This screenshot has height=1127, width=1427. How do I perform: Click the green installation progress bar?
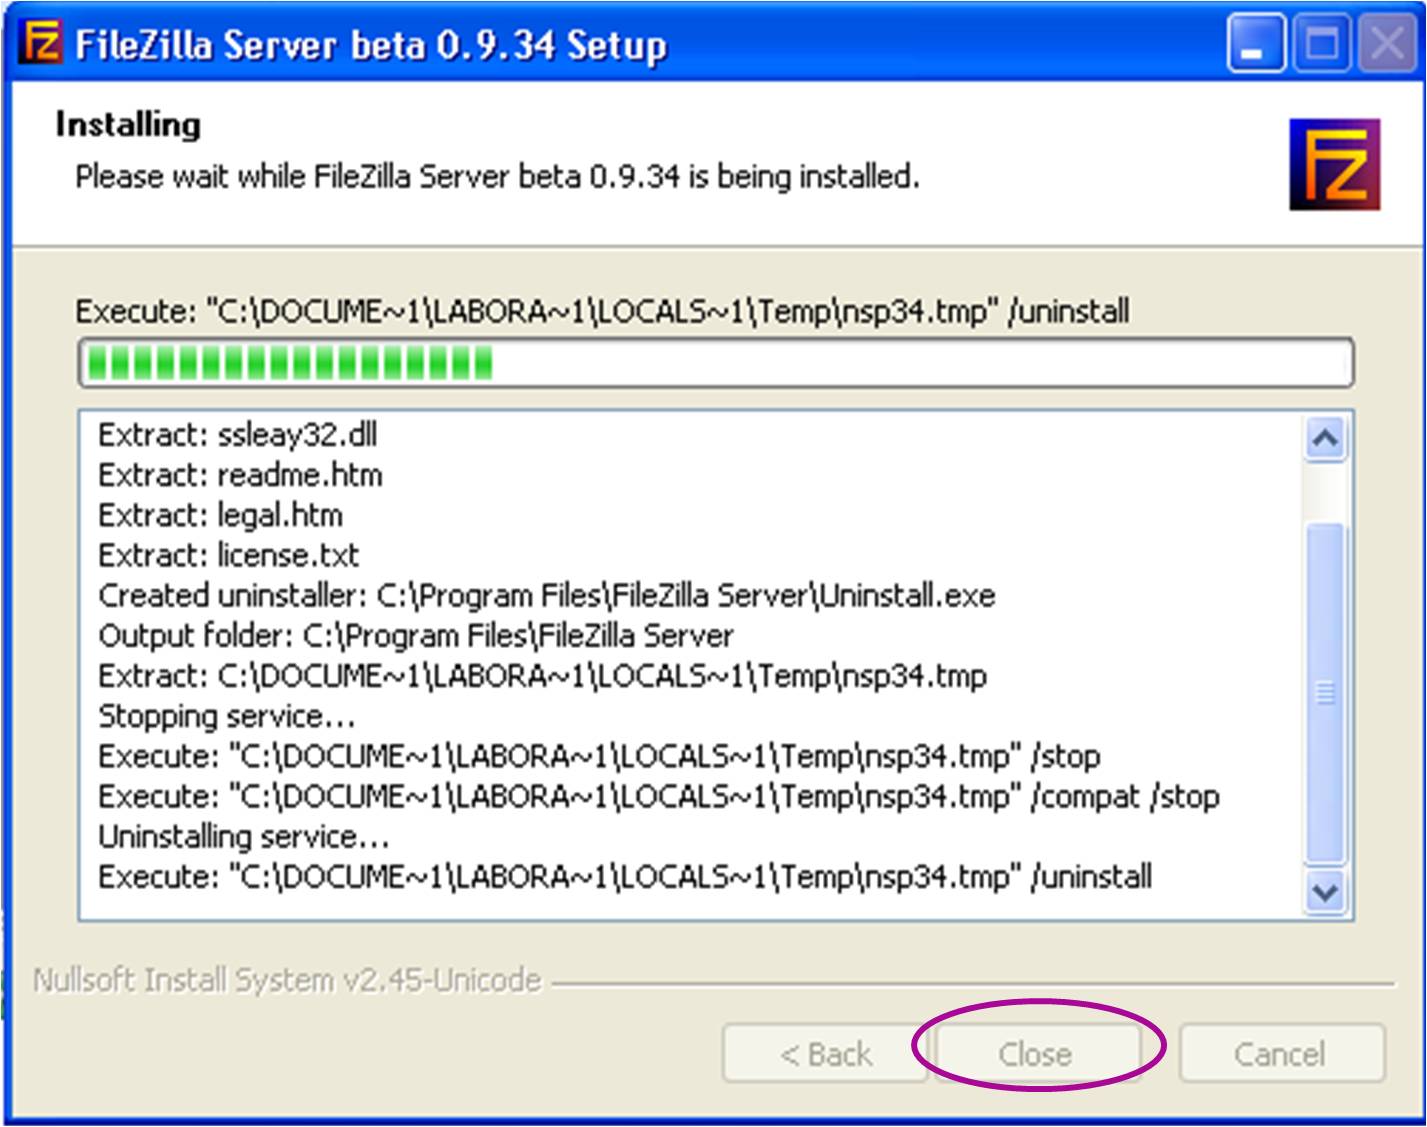tap(715, 363)
